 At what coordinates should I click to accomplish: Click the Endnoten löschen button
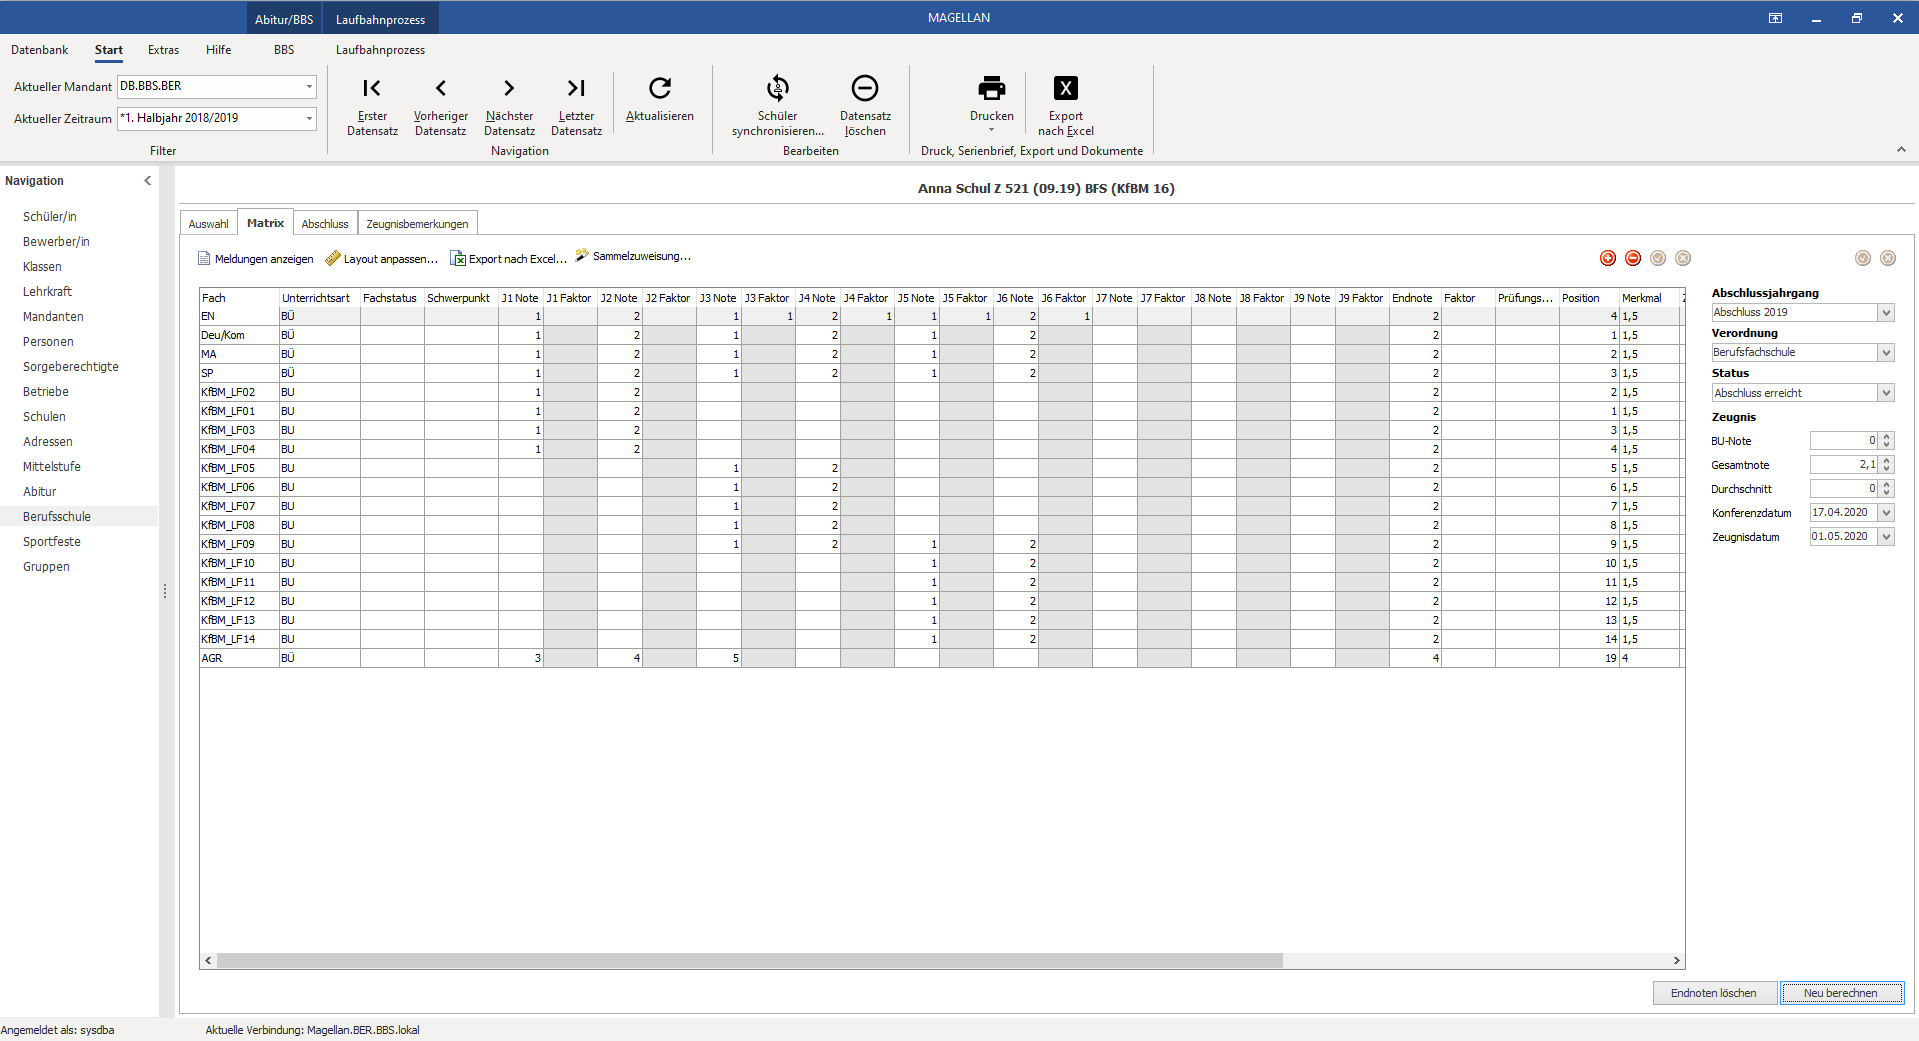pos(1713,993)
